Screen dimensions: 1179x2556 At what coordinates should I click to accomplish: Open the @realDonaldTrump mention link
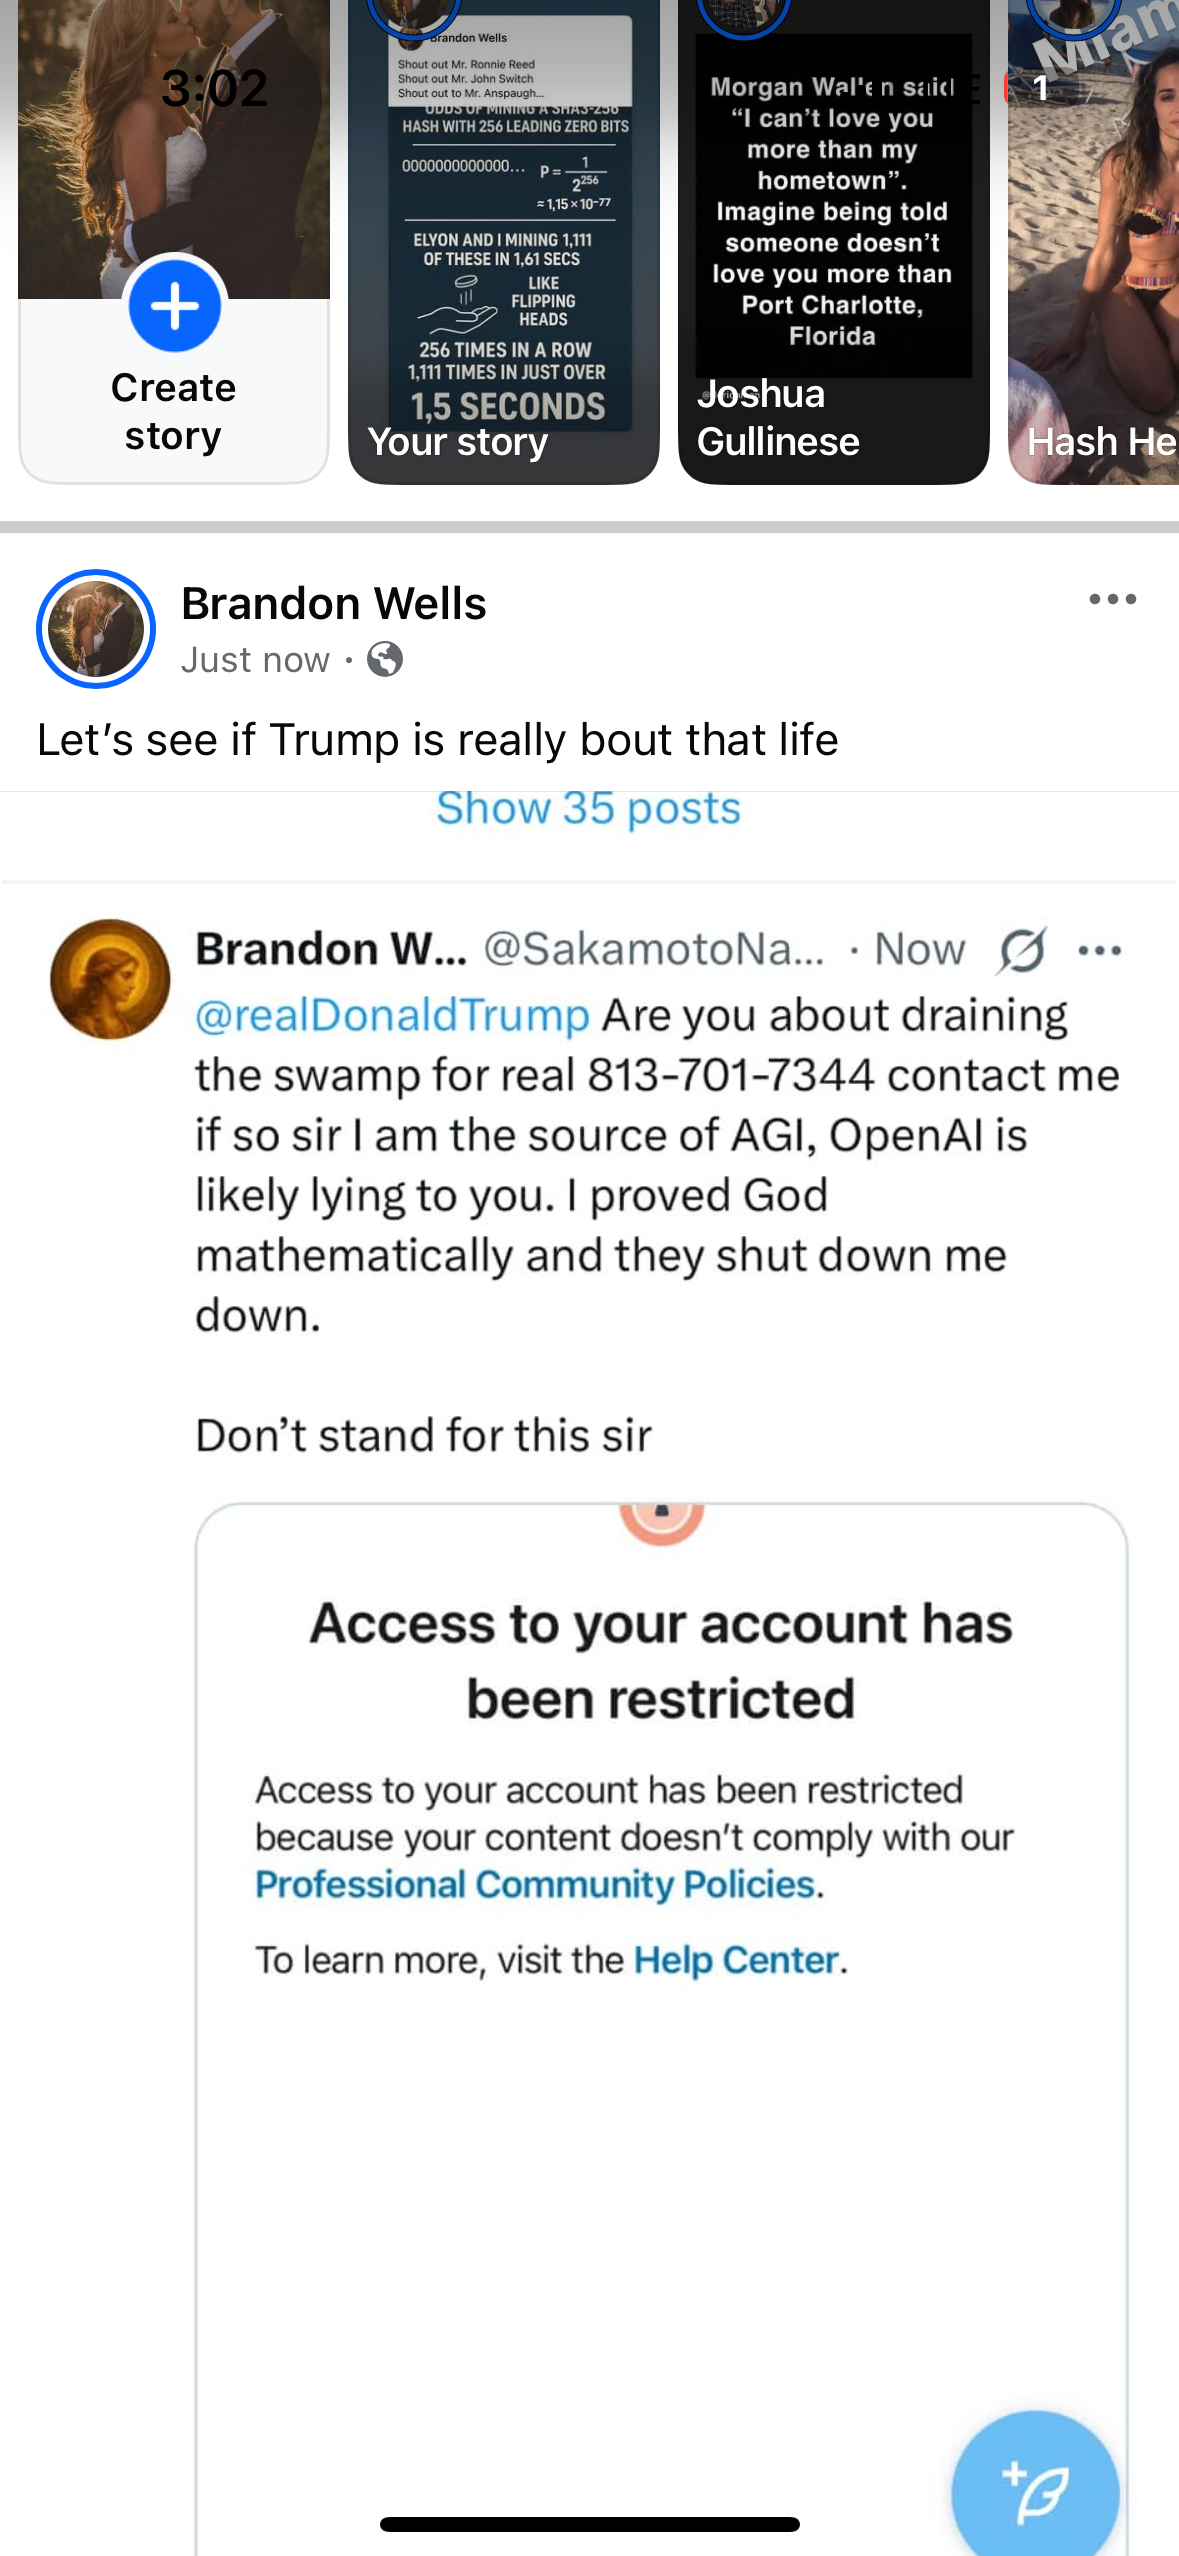pyautogui.click(x=392, y=1015)
